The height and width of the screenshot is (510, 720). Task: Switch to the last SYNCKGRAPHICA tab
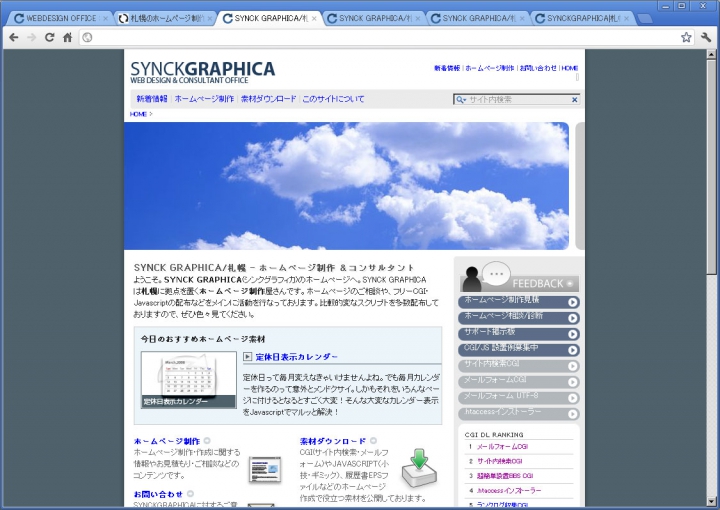click(x=581, y=18)
